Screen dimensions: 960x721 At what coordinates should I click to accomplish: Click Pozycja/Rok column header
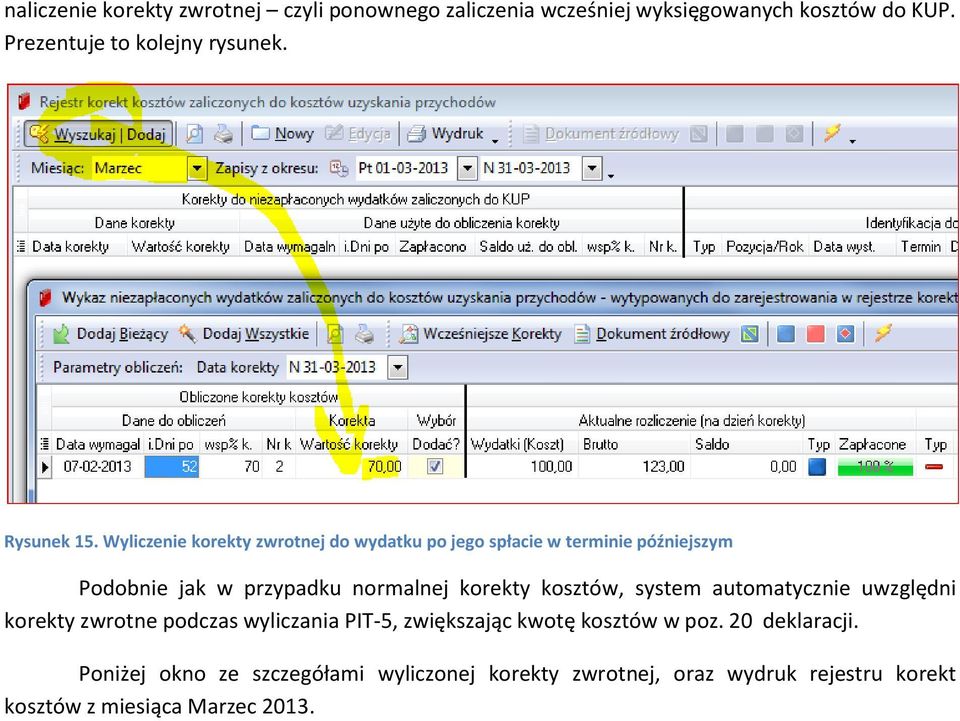point(765,247)
